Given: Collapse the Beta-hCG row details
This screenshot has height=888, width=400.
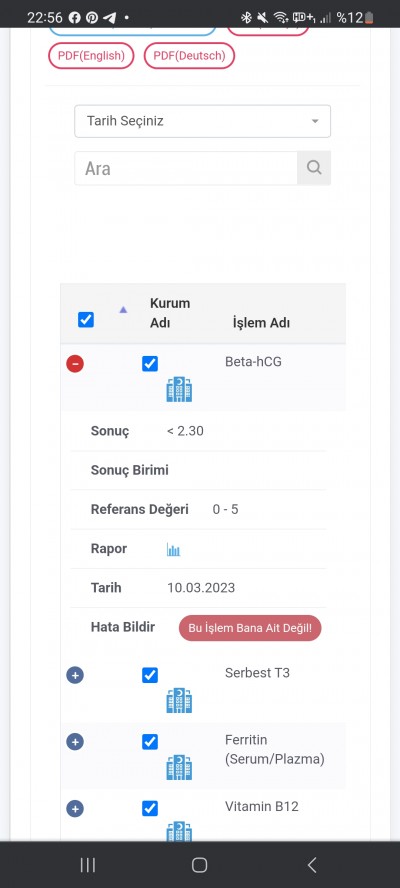Looking at the screenshot, I should pos(75,364).
